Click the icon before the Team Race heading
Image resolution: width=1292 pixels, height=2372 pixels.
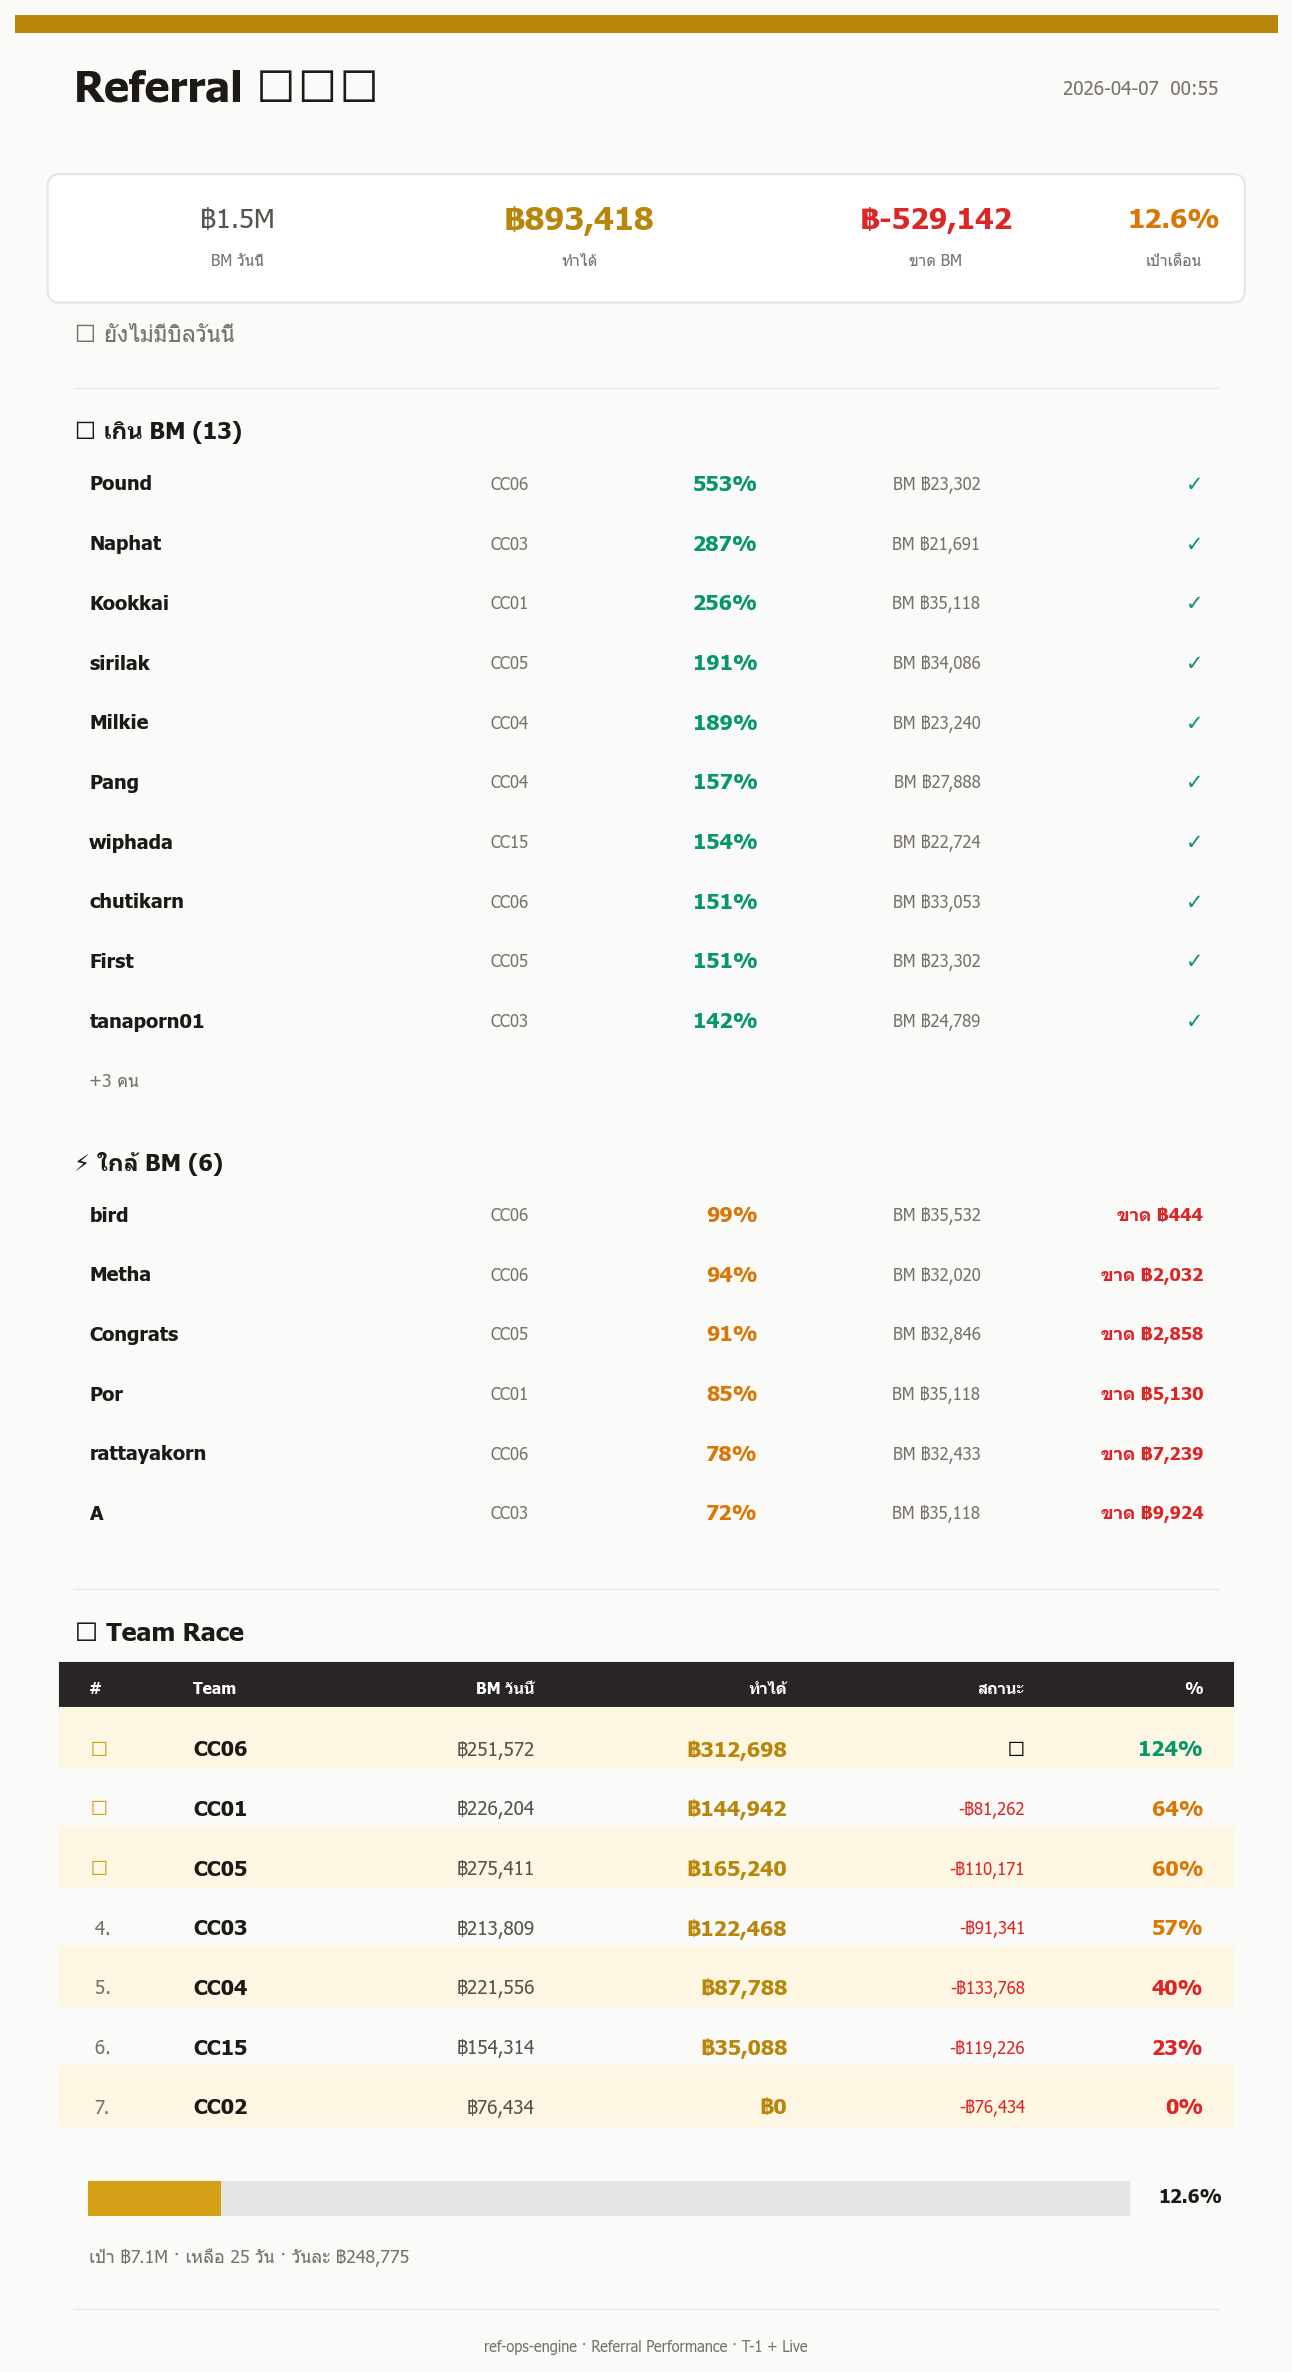point(86,1632)
